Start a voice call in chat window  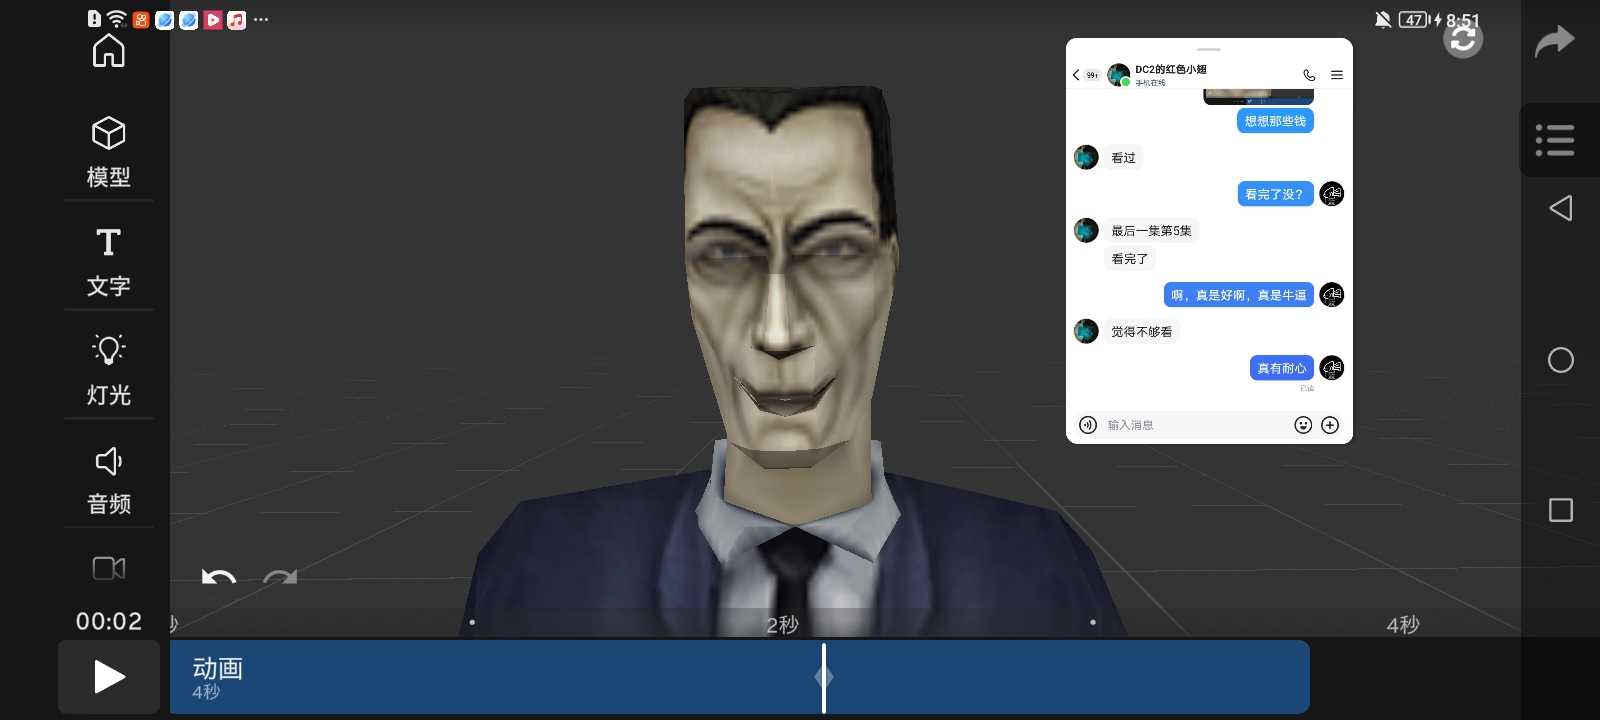[x=1309, y=75]
